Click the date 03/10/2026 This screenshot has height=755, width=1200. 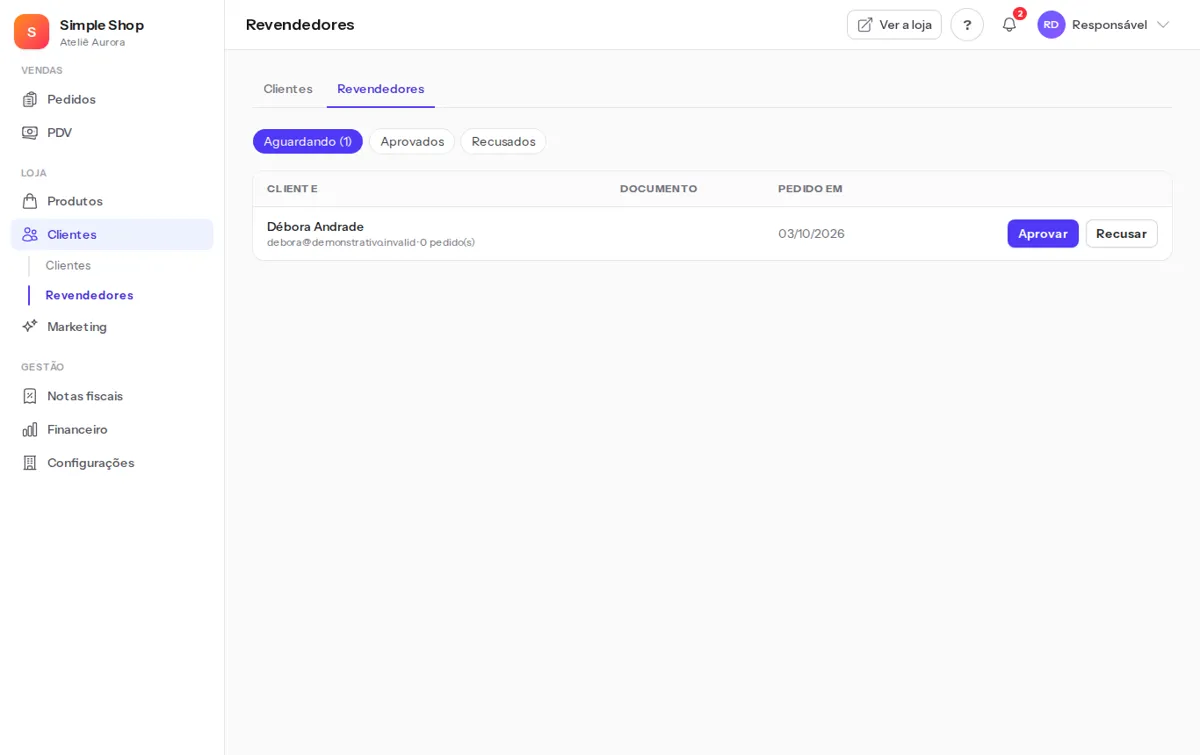click(x=811, y=234)
